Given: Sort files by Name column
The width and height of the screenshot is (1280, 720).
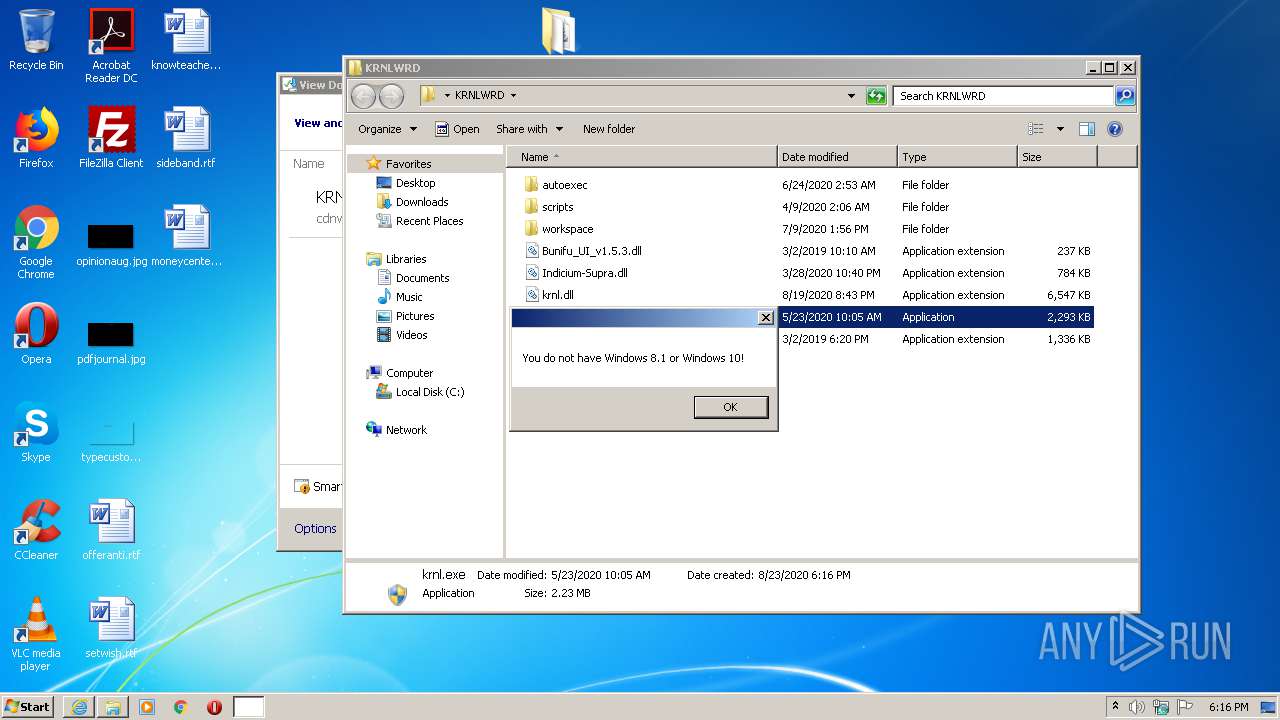Looking at the screenshot, I should click(x=641, y=157).
